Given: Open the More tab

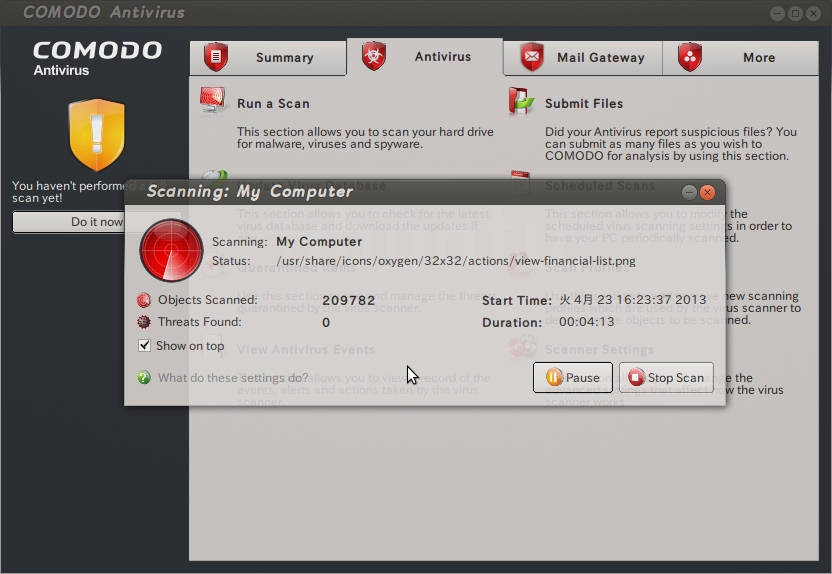Looking at the screenshot, I should (740, 58).
